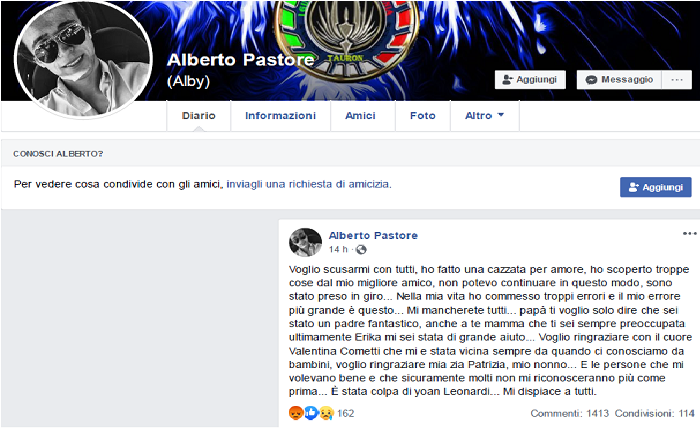Click the small post author avatar
700x429 pixels.
305,242
